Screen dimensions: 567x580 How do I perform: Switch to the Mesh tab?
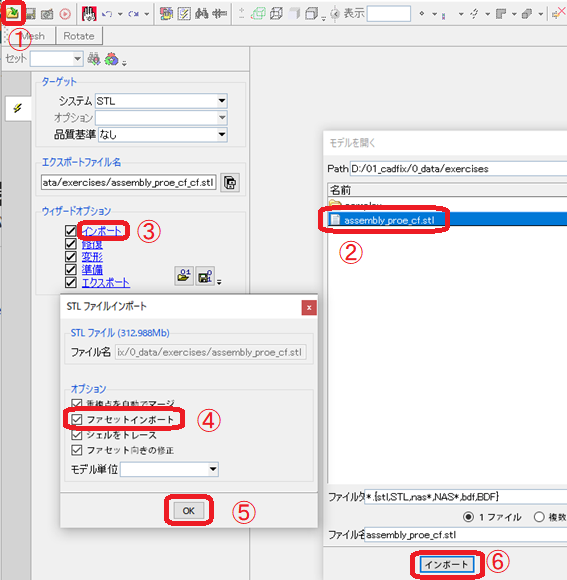pos(31,36)
